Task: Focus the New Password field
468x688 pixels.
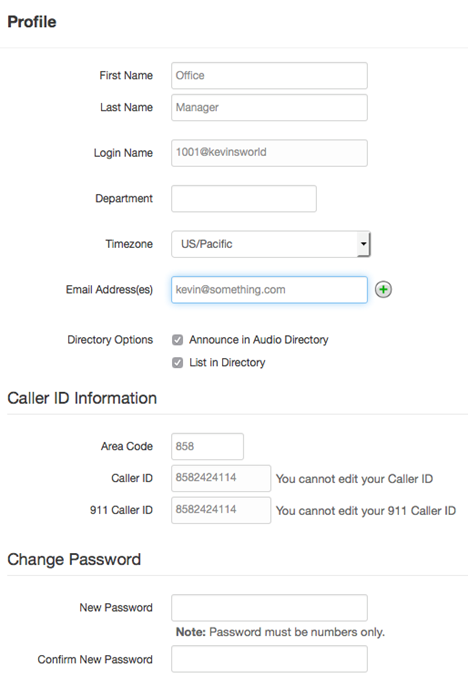Action: [x=269, y=608]
